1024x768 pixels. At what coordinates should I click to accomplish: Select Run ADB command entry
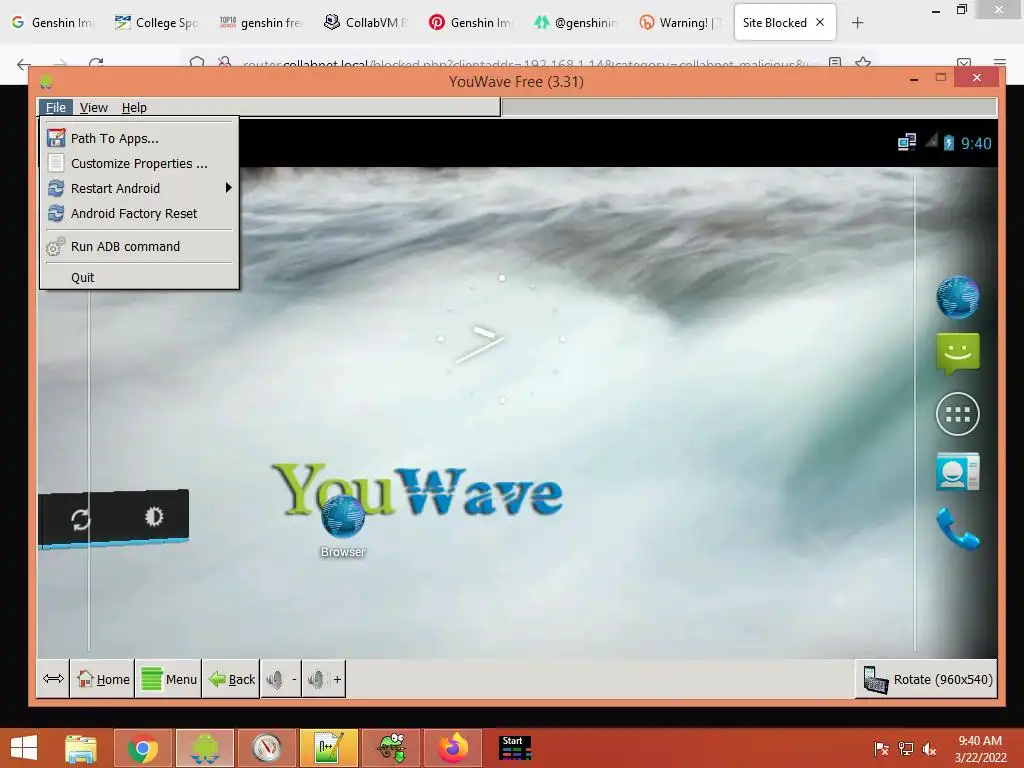click(139, 246)
